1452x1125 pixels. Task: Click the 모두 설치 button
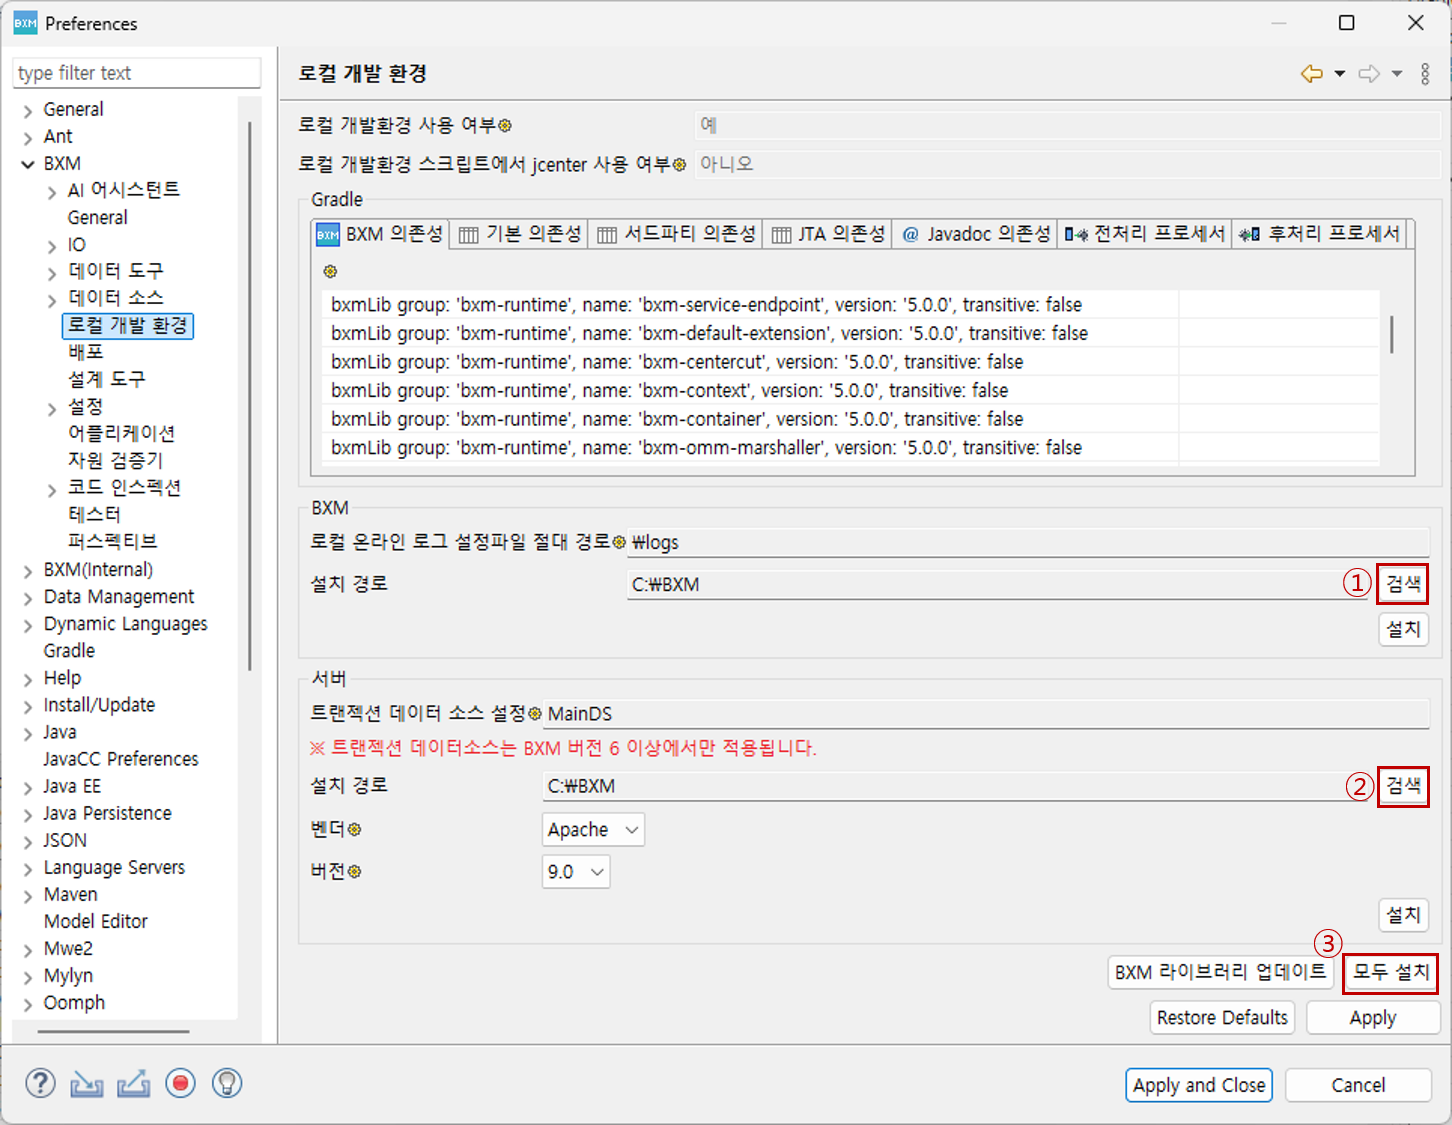pos(1390,972)
